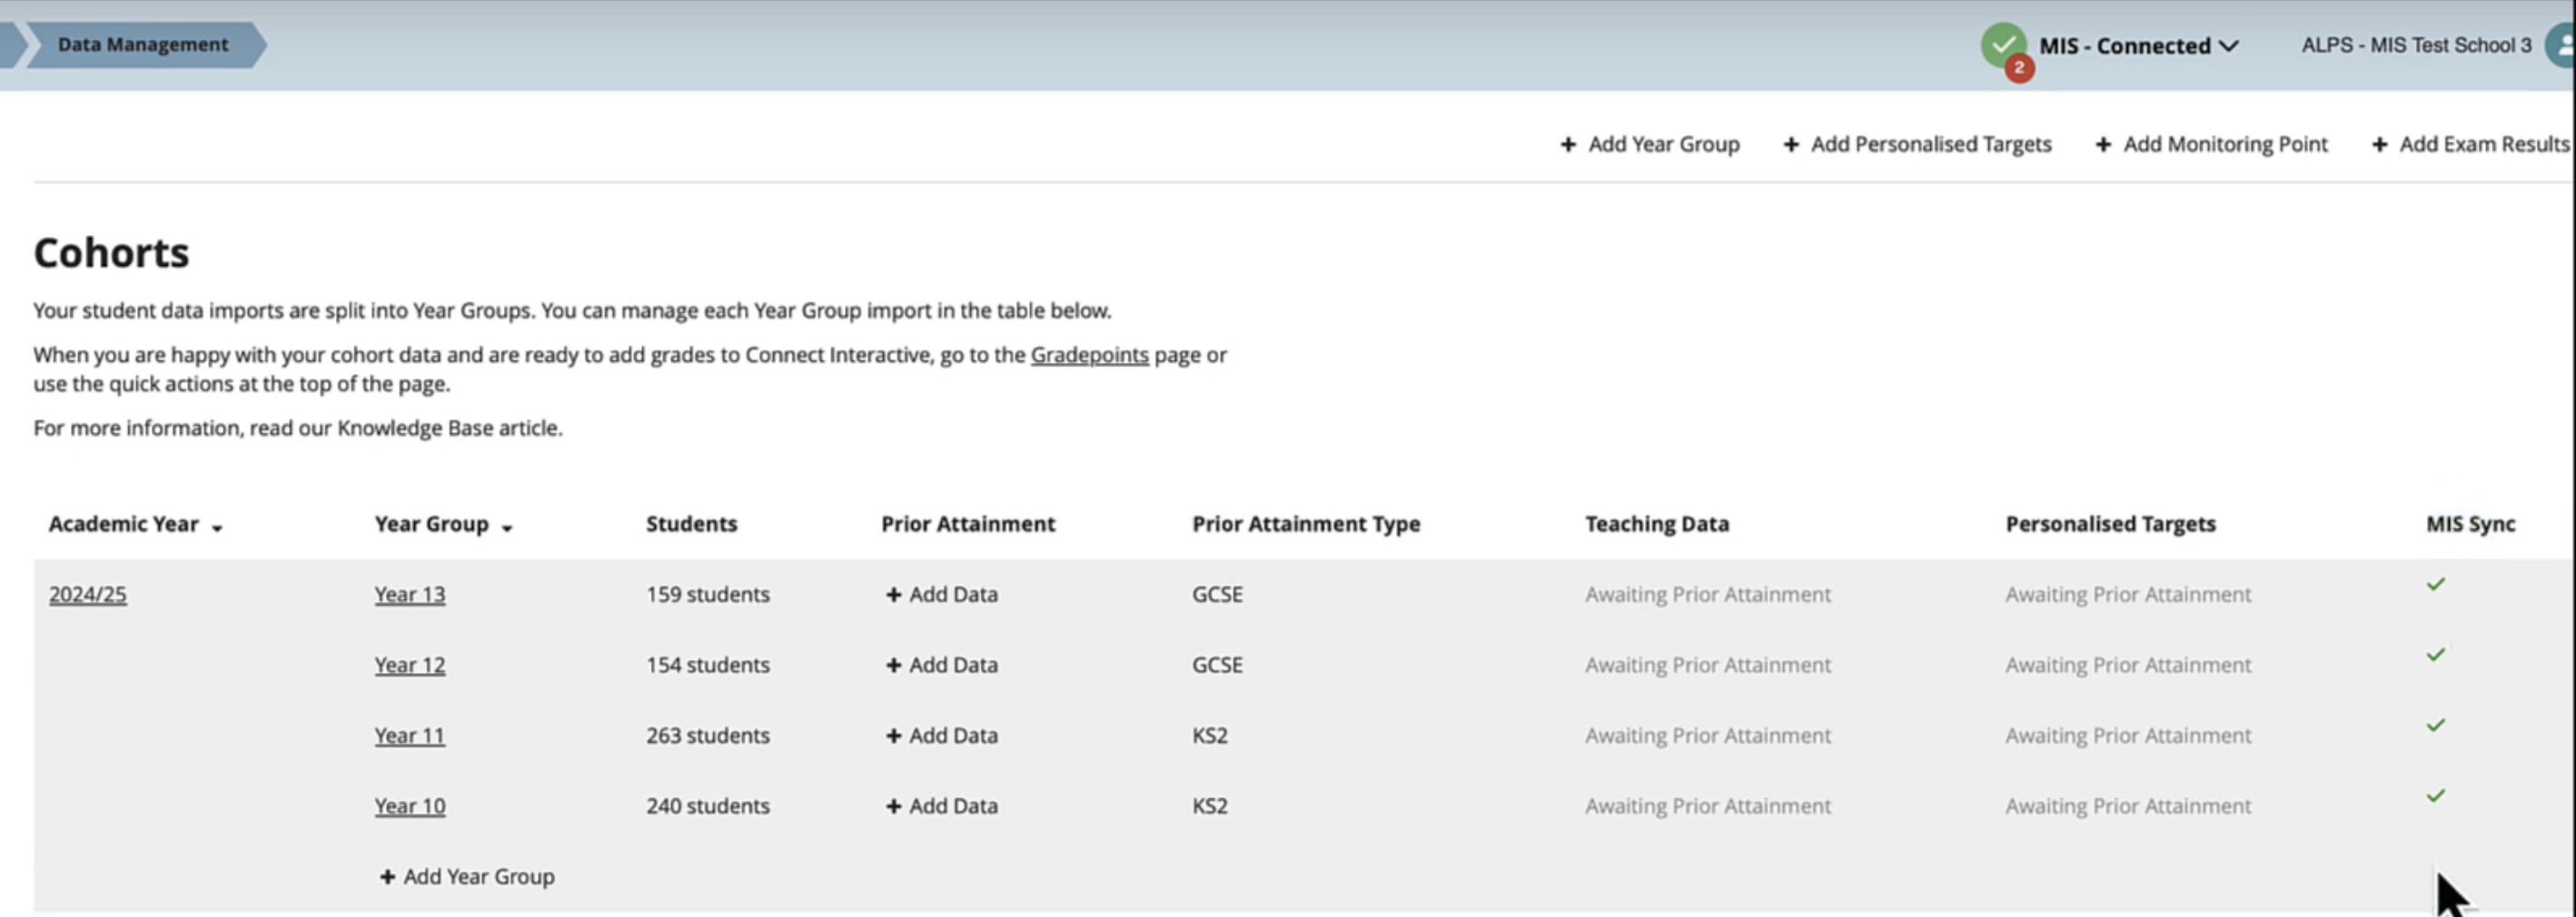Image resolution: width=2576 pixels, height=917 pixels.
Task: Click Add Personalised Targets
Action: 1917,144
